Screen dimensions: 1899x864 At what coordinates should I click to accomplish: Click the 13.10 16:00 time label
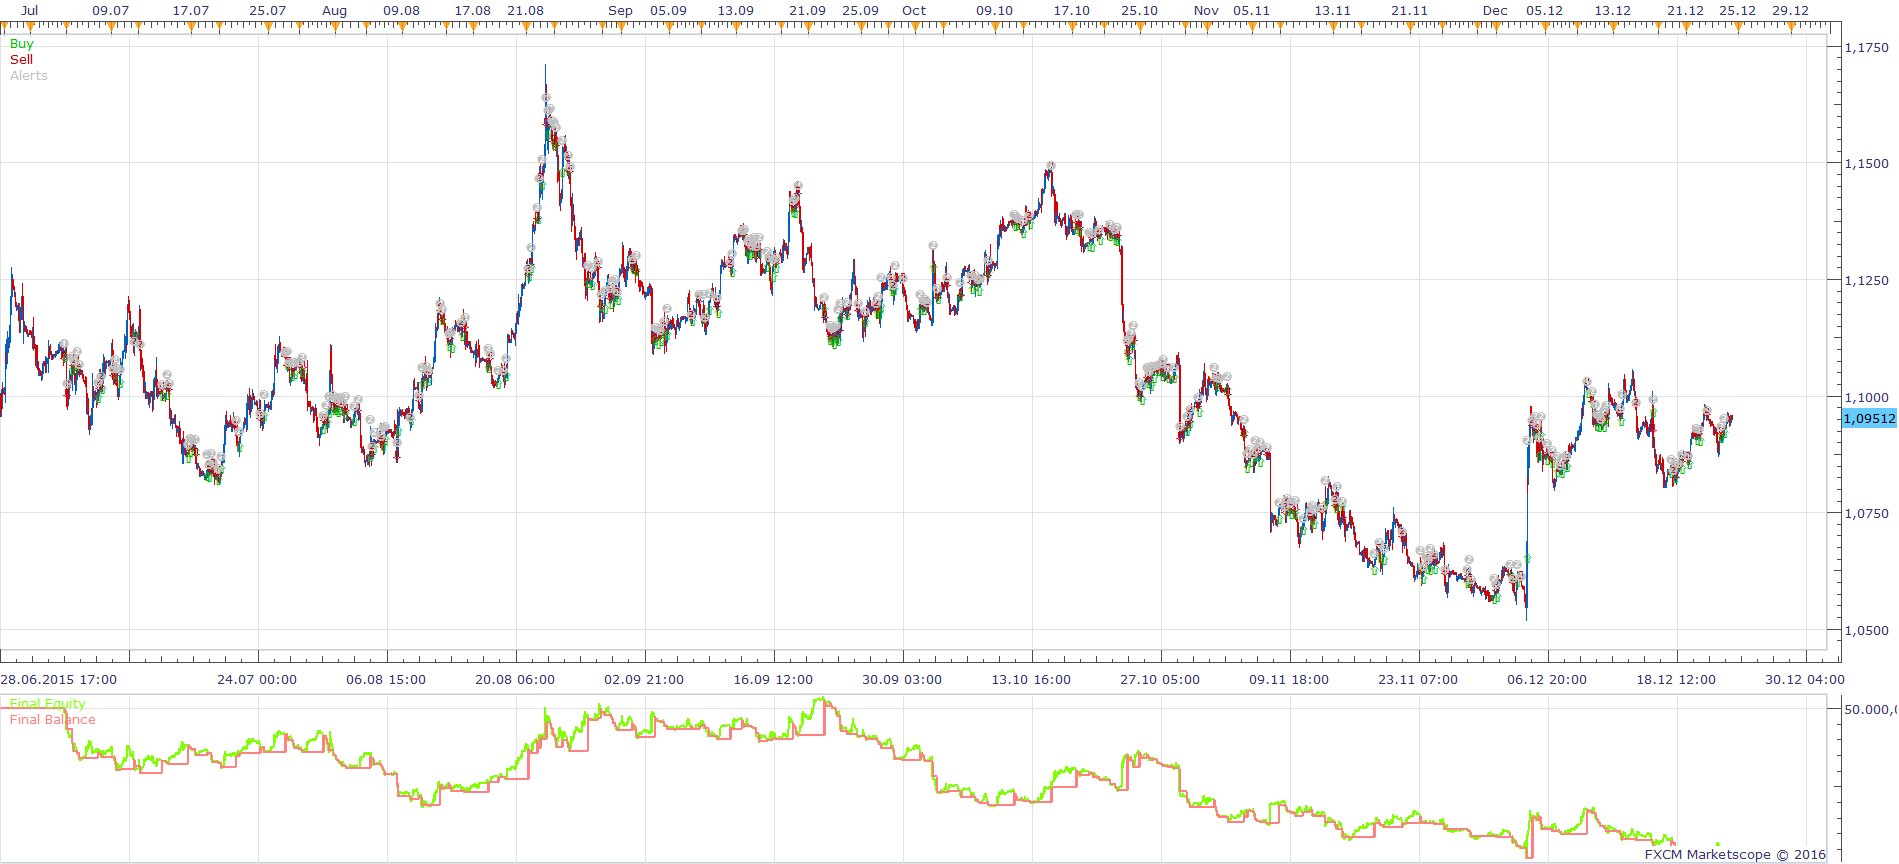(x=1031, y=680)
